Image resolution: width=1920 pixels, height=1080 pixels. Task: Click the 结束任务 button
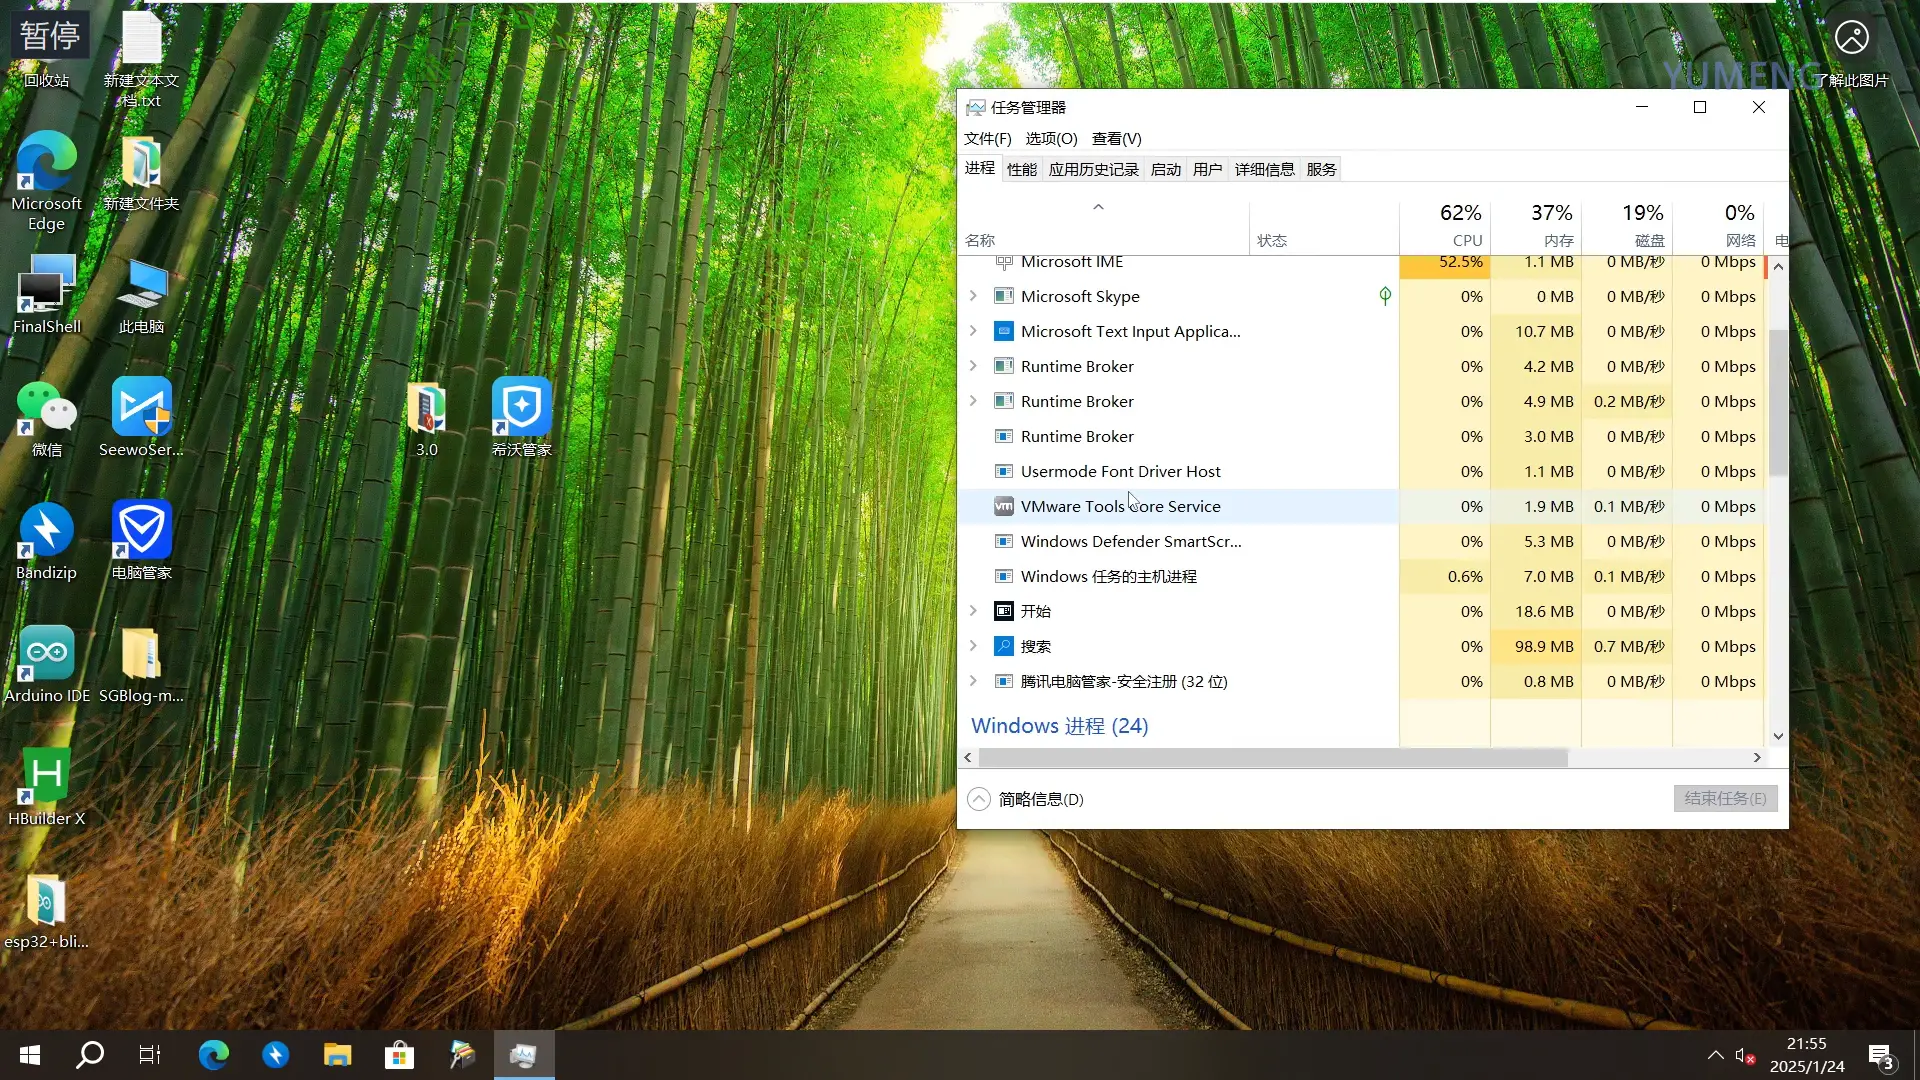(1724, 798)
